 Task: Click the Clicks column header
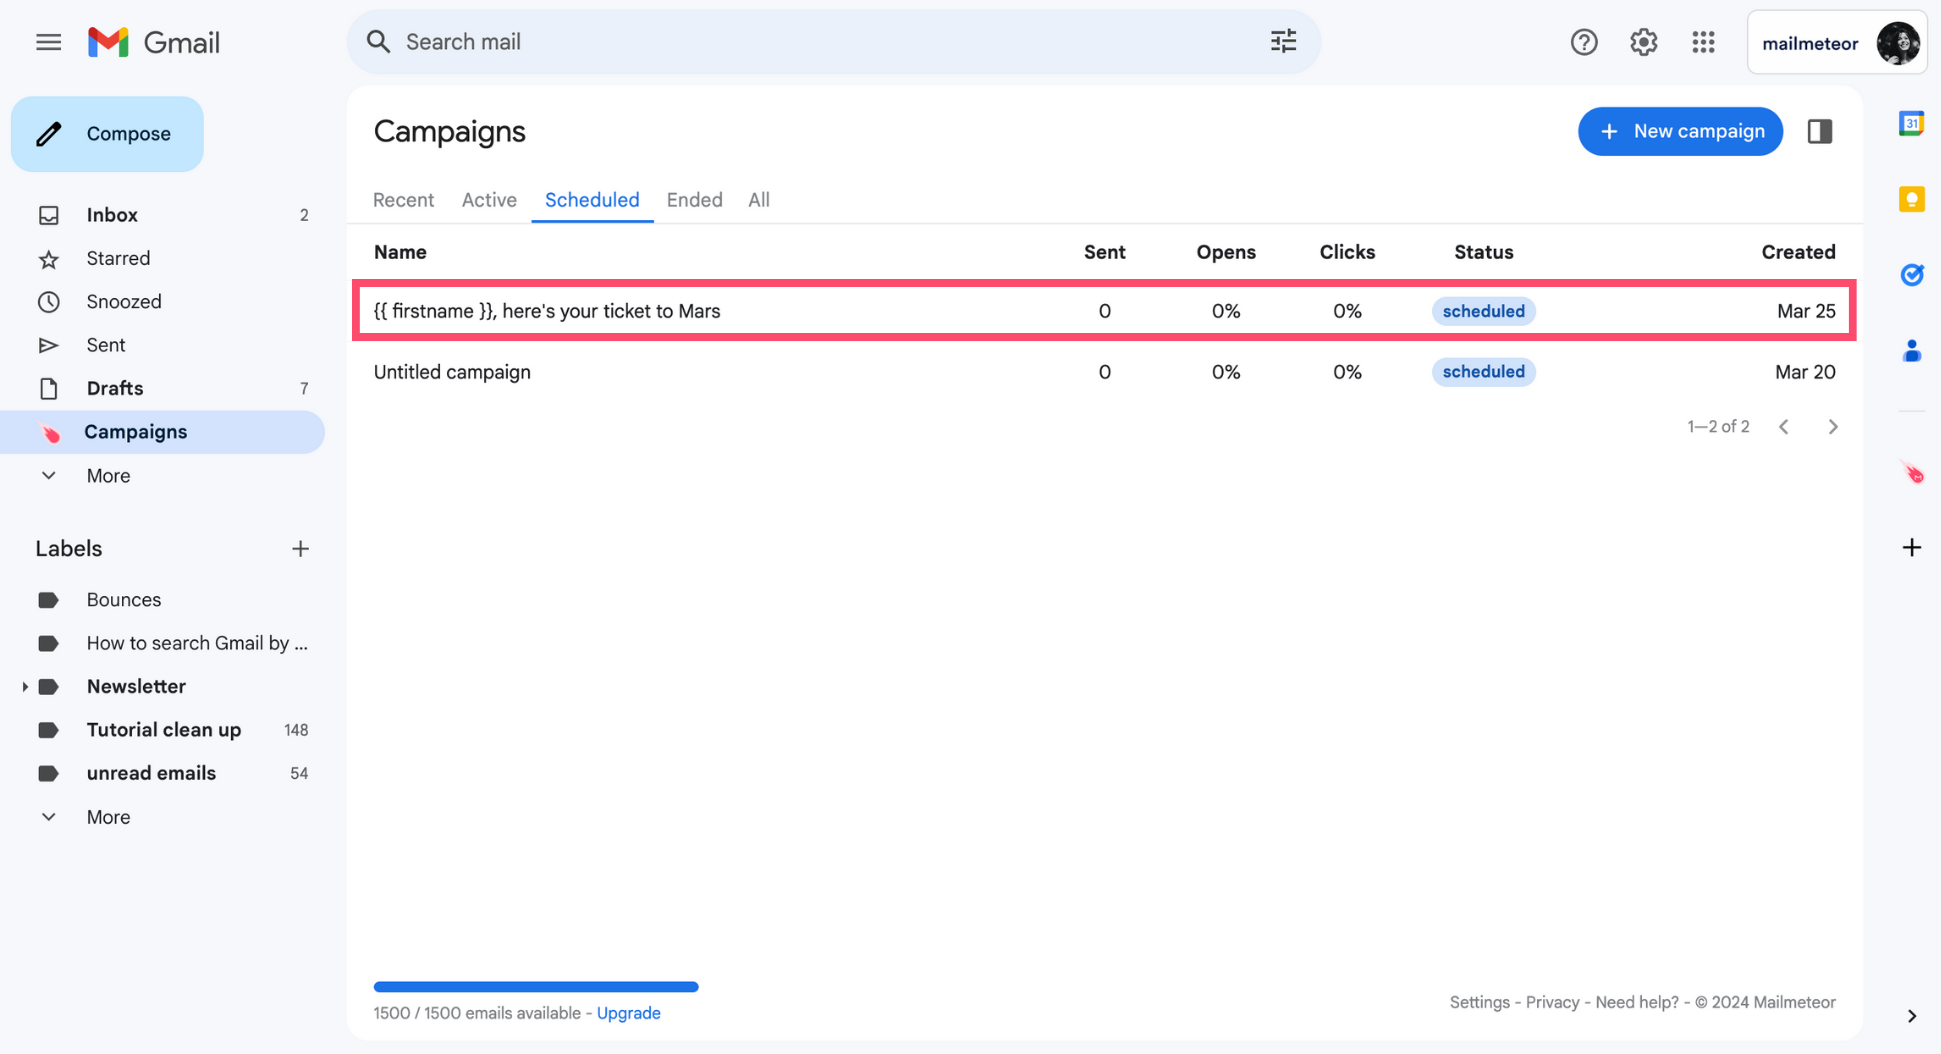coord(1347,252)
